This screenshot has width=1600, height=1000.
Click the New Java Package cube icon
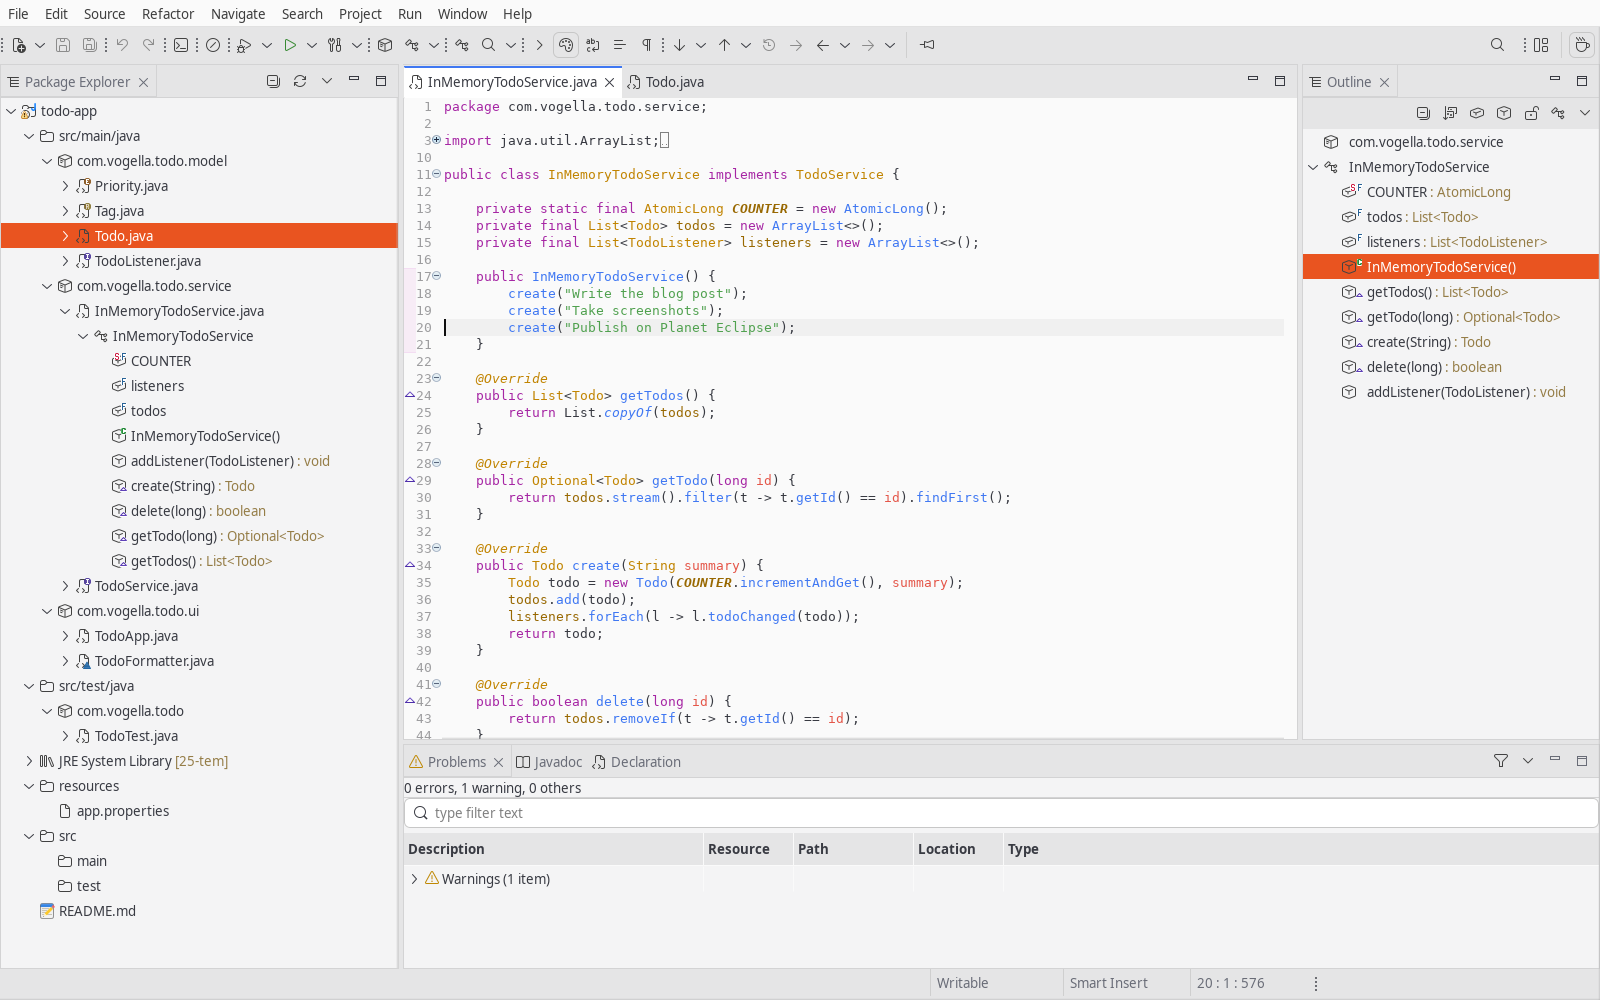(385, 45)
